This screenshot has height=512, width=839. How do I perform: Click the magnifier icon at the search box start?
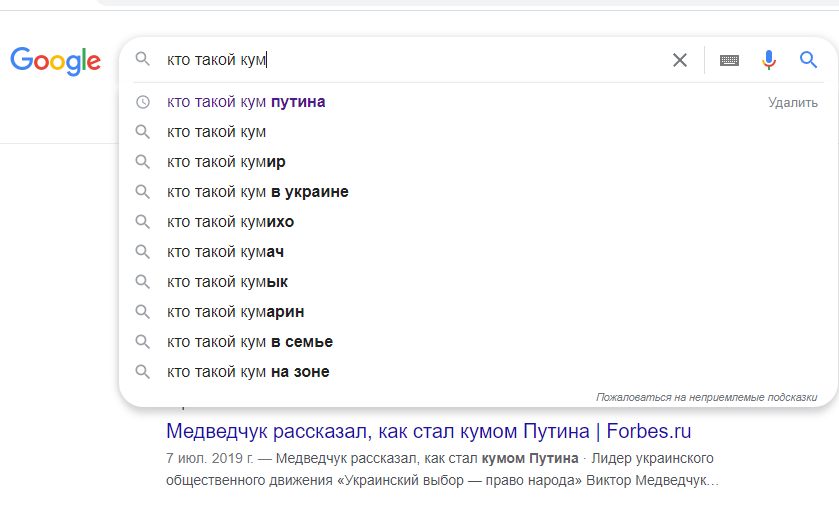pos(143,60)
